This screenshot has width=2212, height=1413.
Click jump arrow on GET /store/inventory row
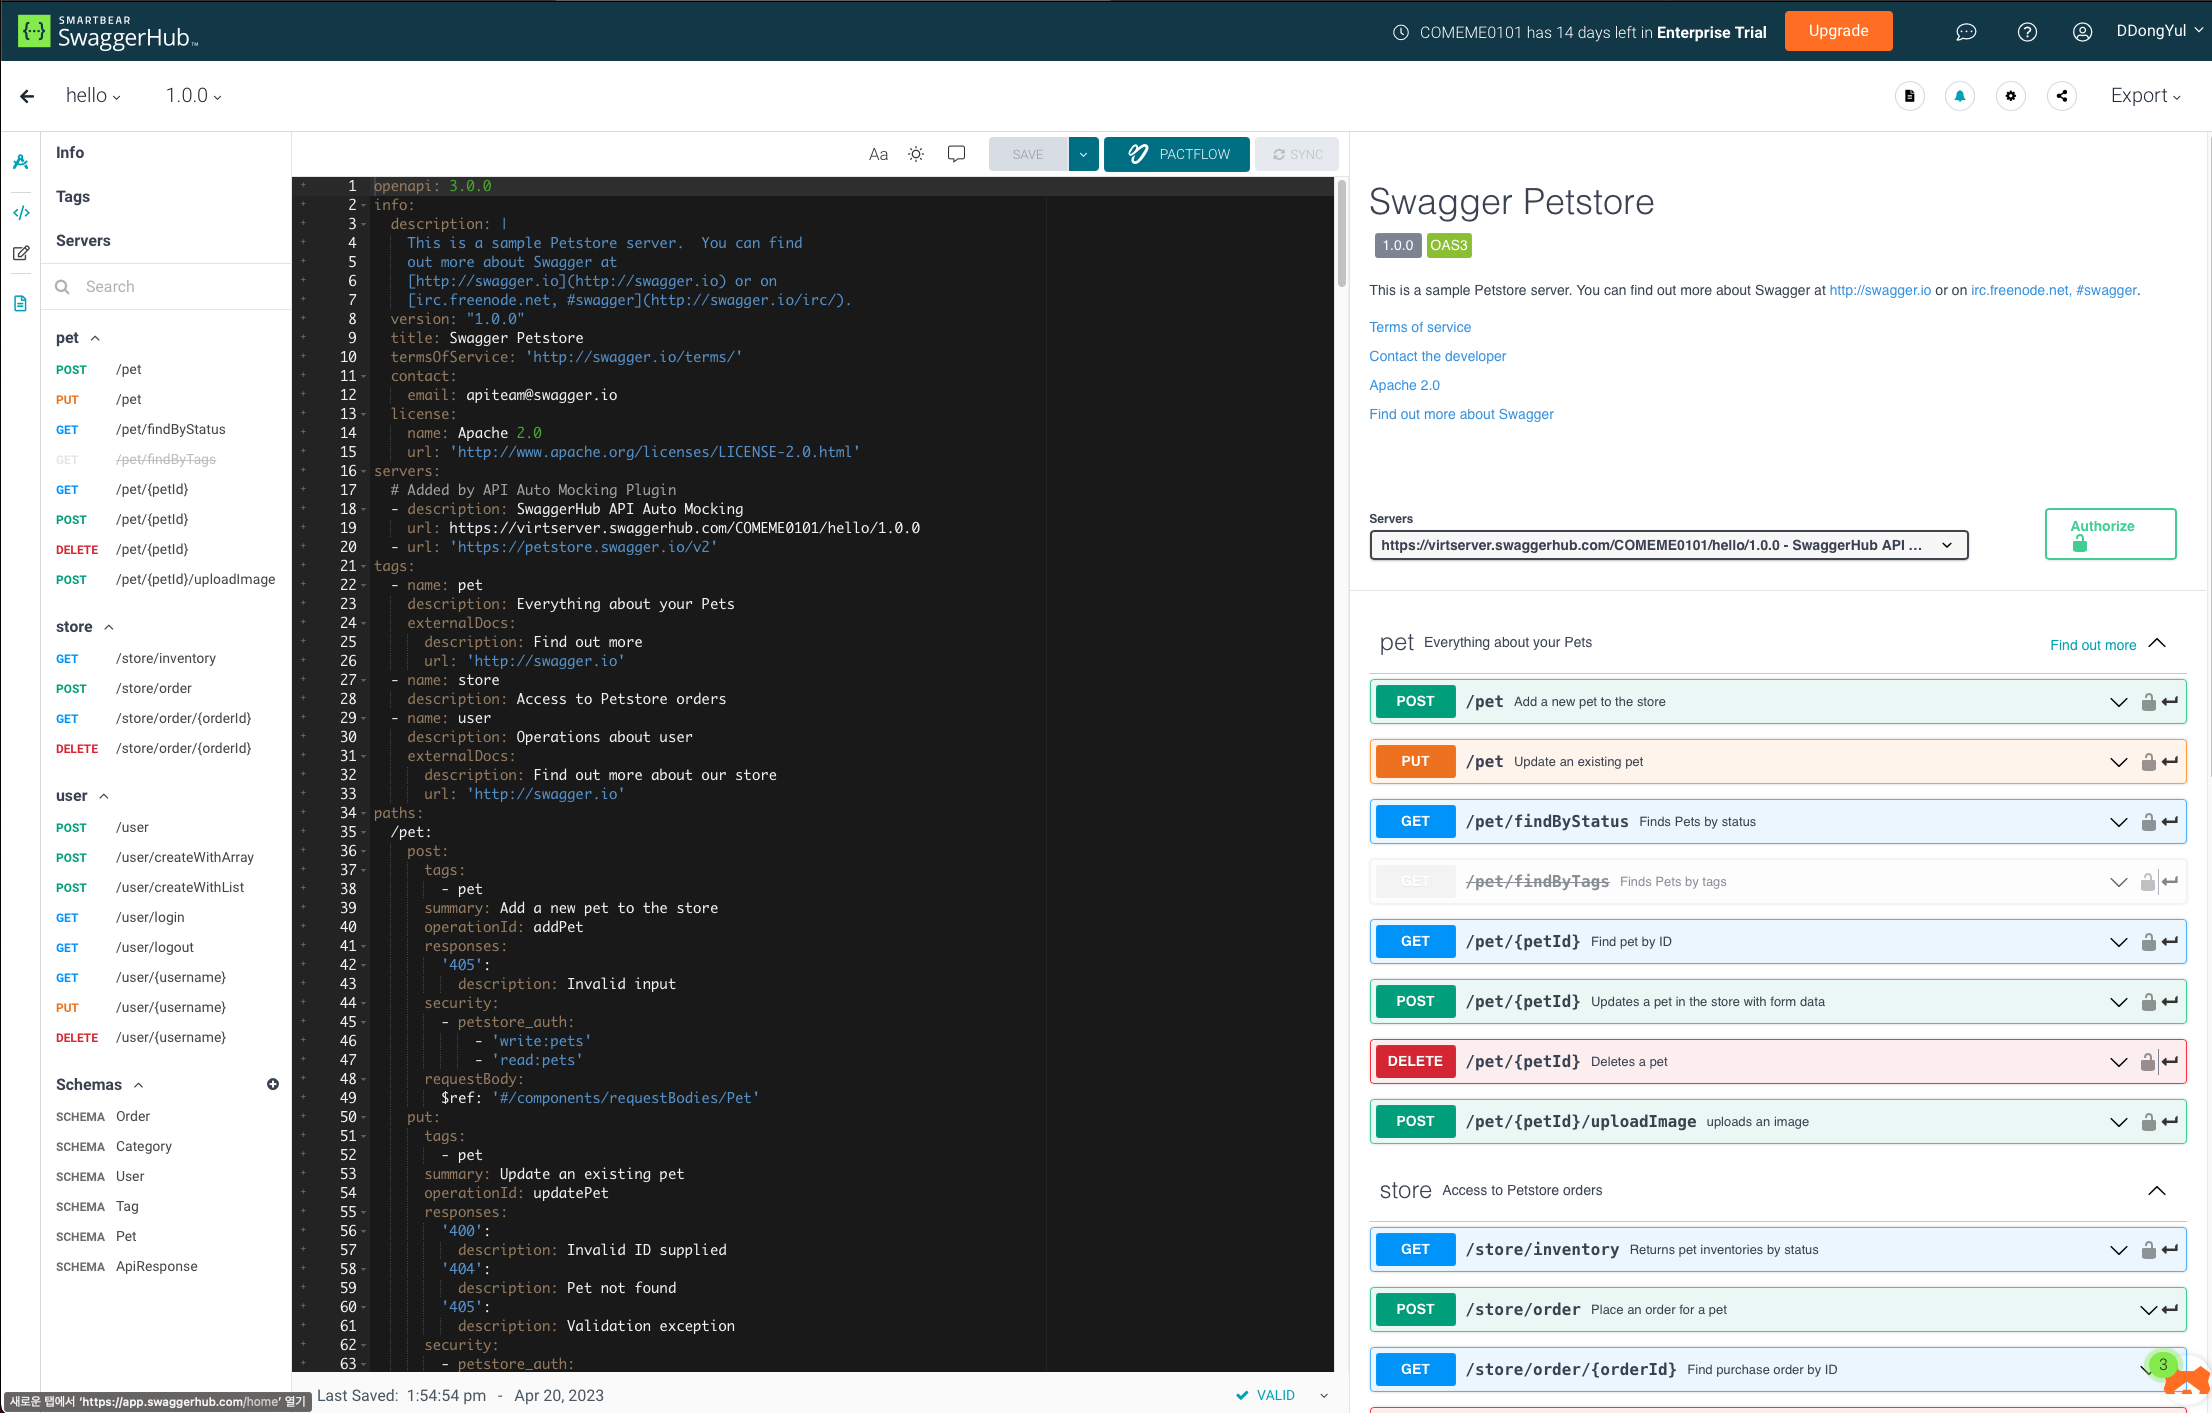click(2171, 1250)
